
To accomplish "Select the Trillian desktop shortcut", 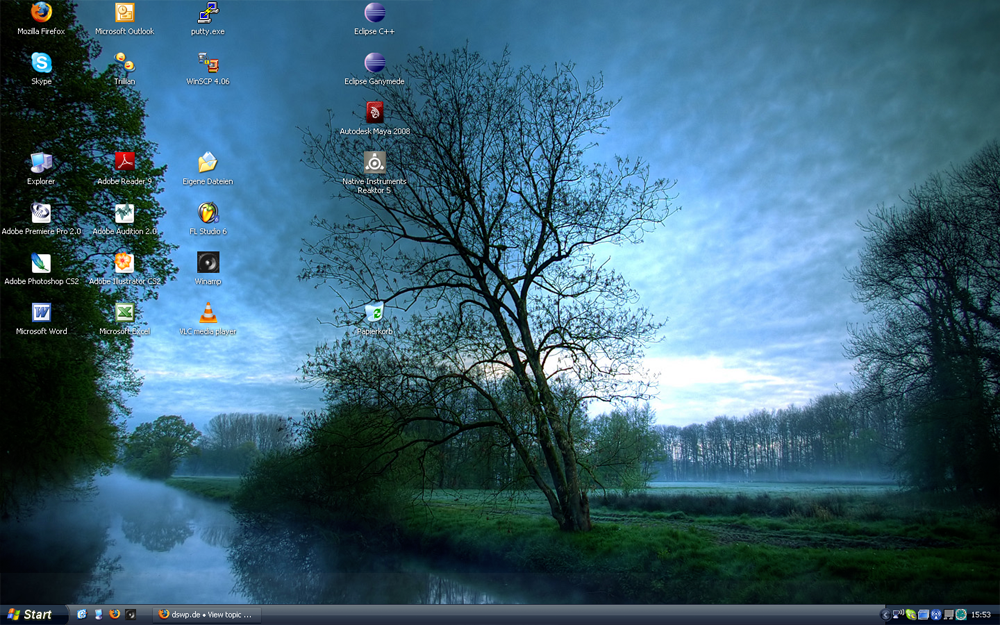I will (x=124, y=69).
